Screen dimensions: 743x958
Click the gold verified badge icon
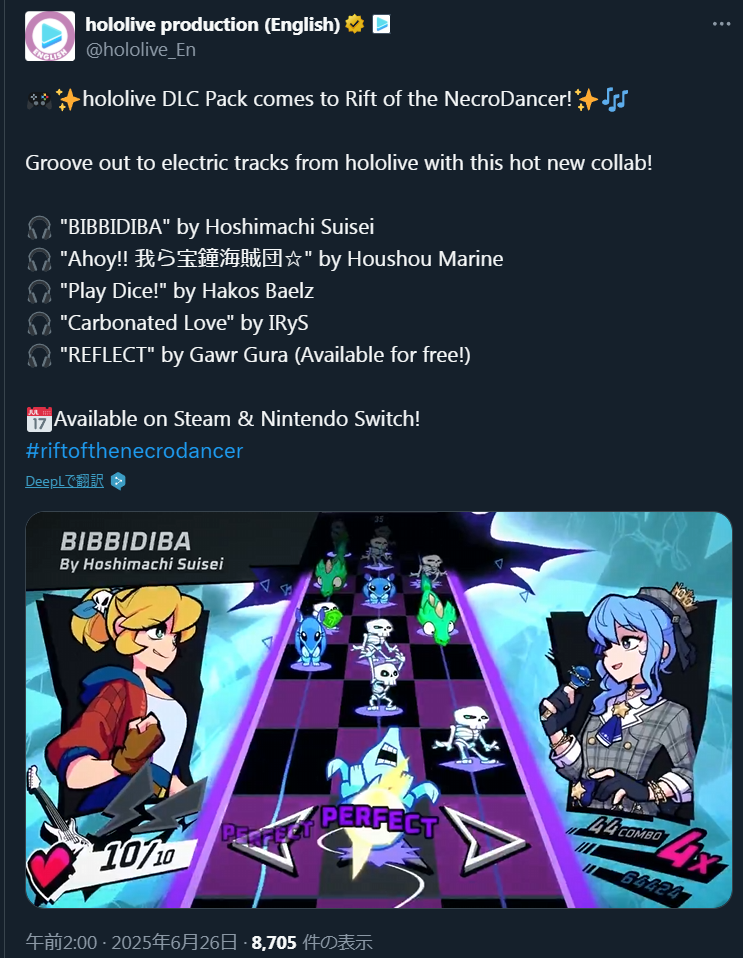coord(355,24)
